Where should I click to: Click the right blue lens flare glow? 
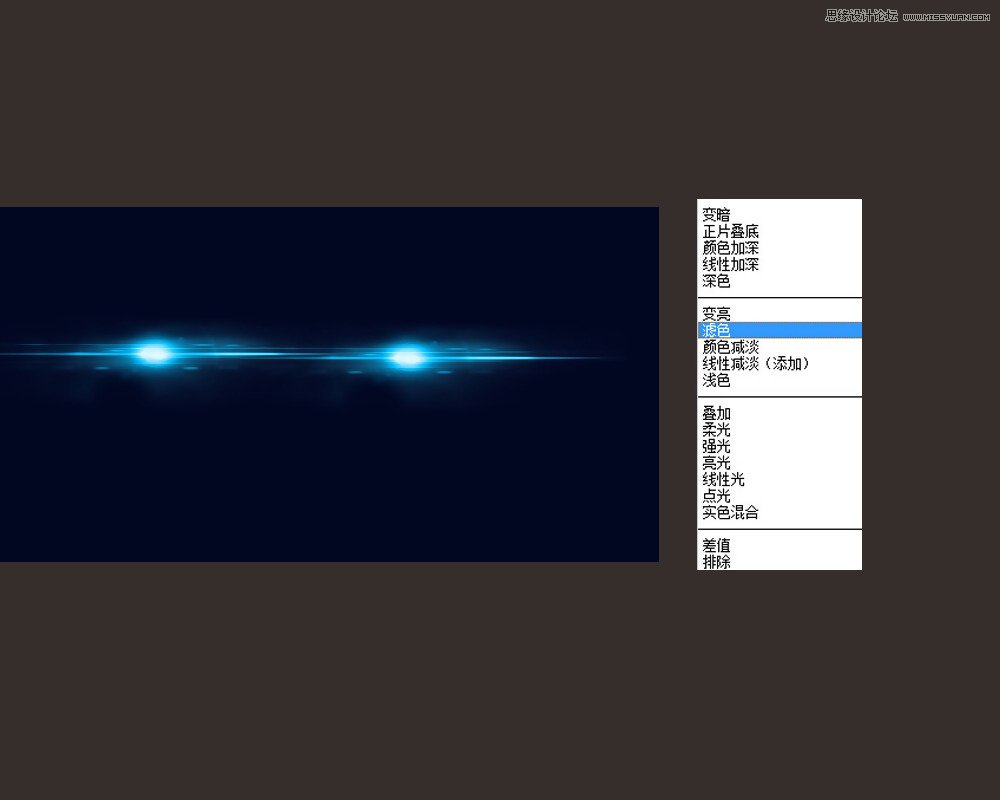pyautogui.click(x=407, y=357)
